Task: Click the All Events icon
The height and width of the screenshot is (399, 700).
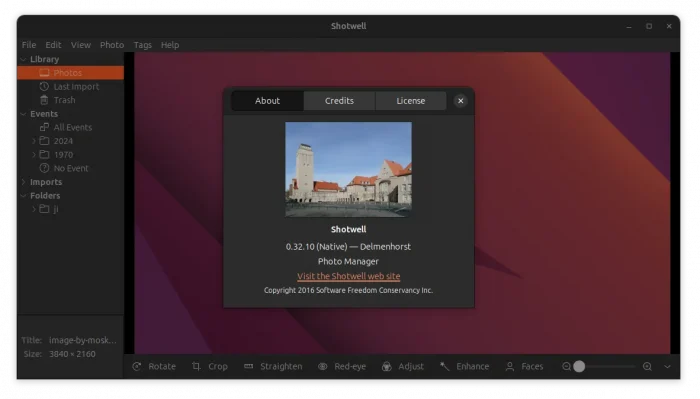Action: coord(44,127)
